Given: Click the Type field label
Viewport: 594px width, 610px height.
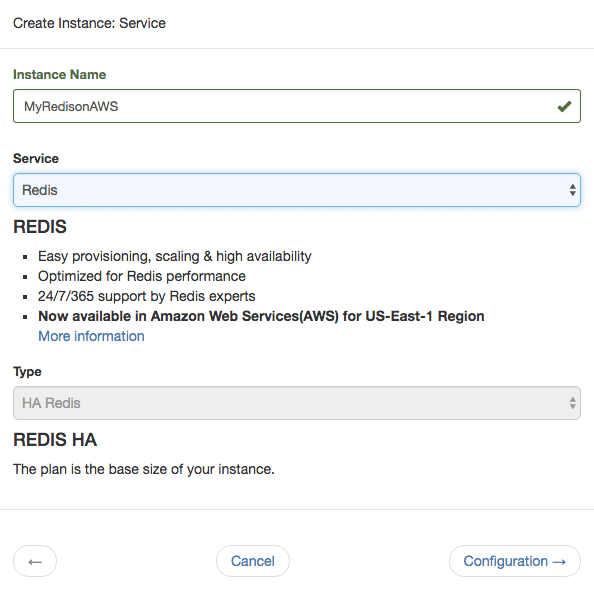Looking at the screenshot, I should [27, 372].
